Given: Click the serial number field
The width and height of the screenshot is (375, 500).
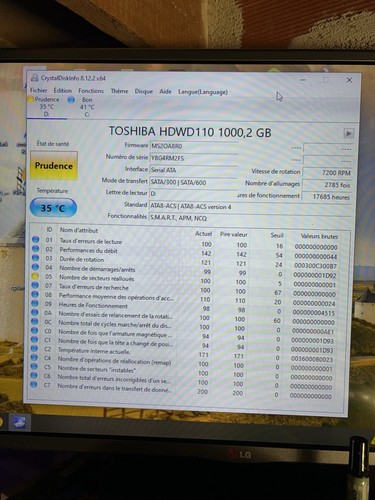Looking at the screenshot, I should (x=193, y=158).
